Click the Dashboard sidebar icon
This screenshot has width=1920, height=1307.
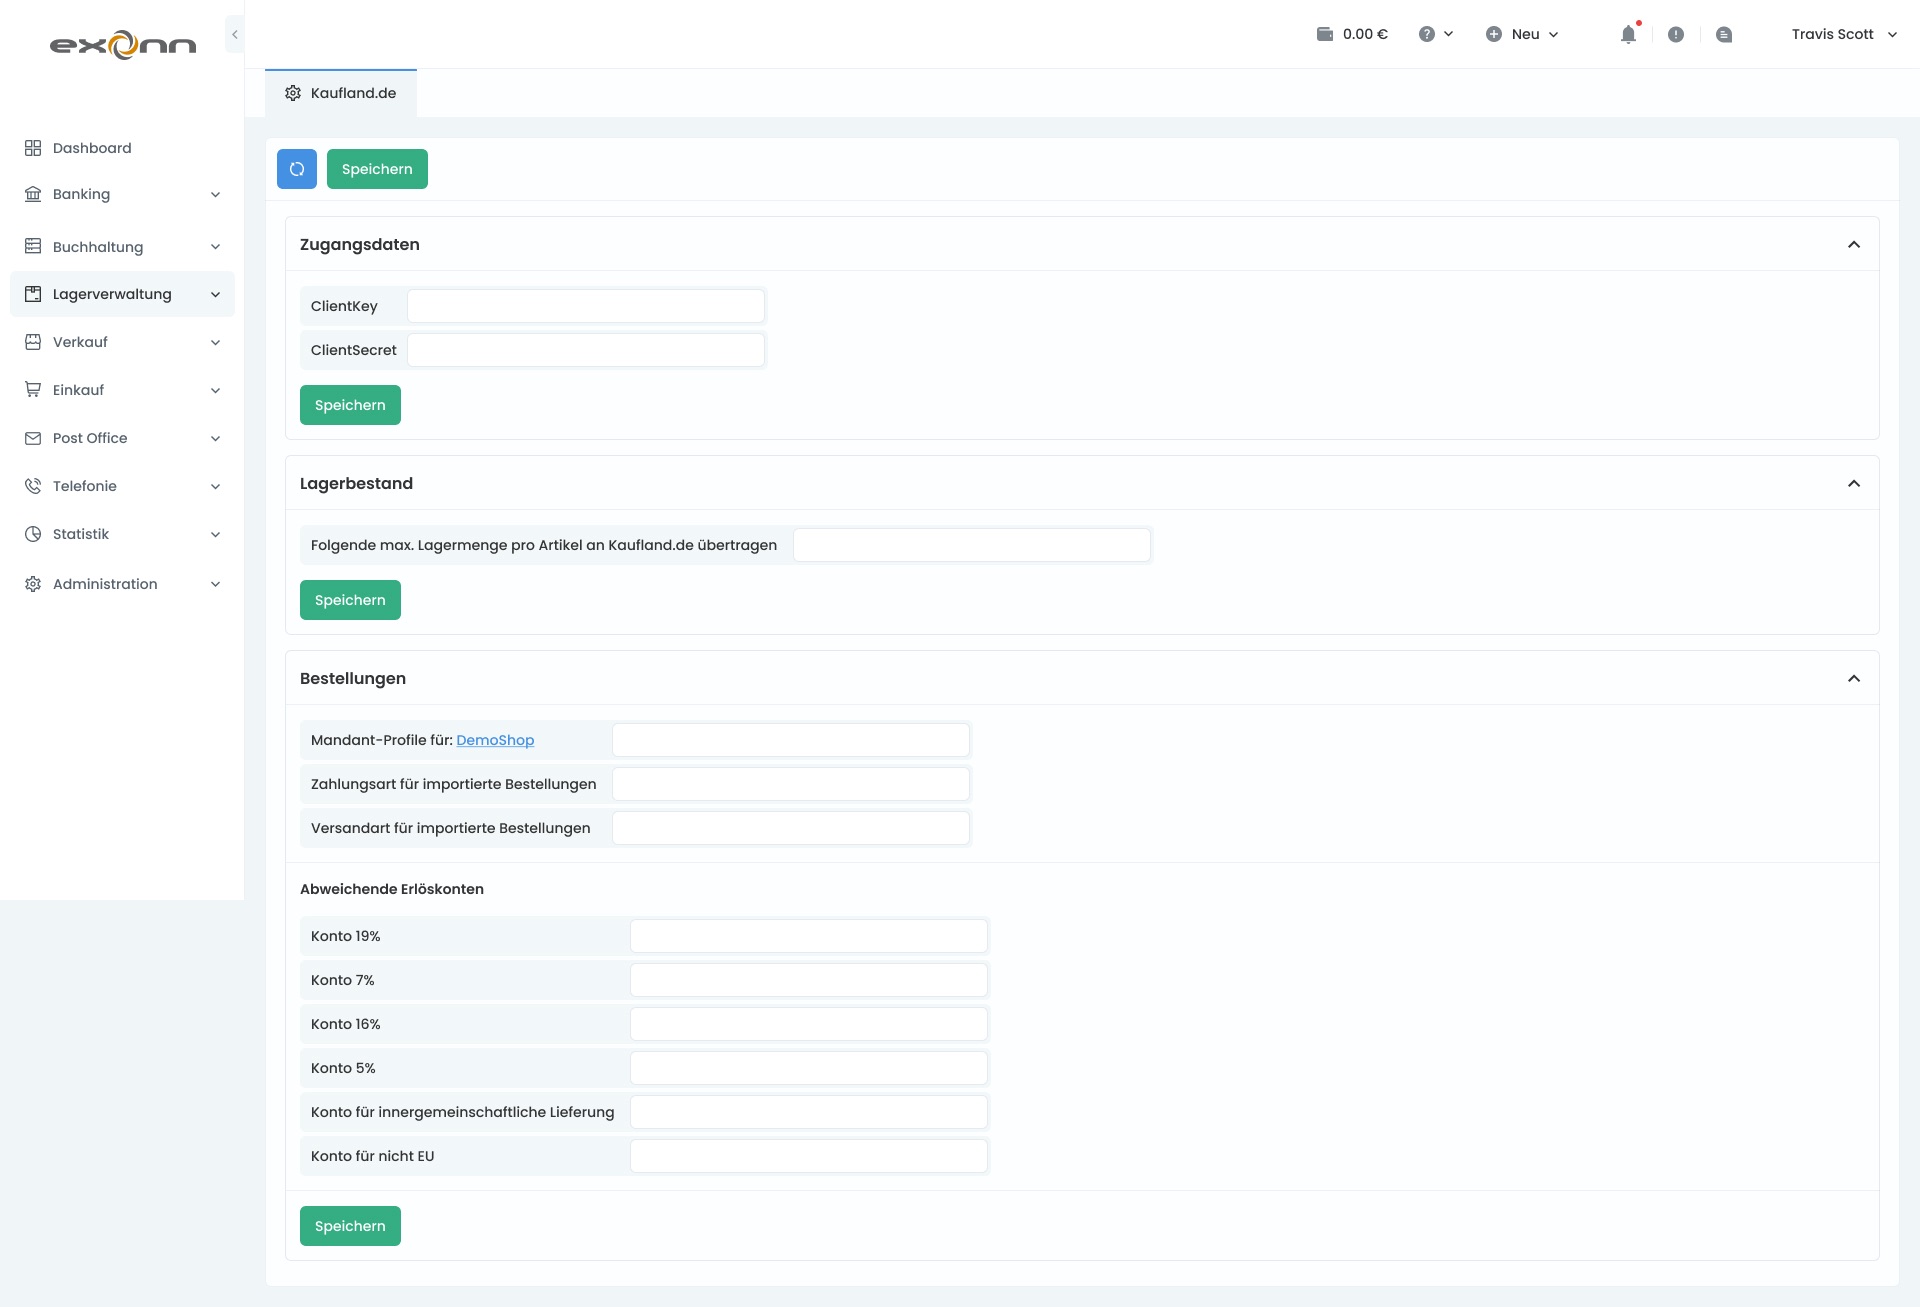pos(32,147)
